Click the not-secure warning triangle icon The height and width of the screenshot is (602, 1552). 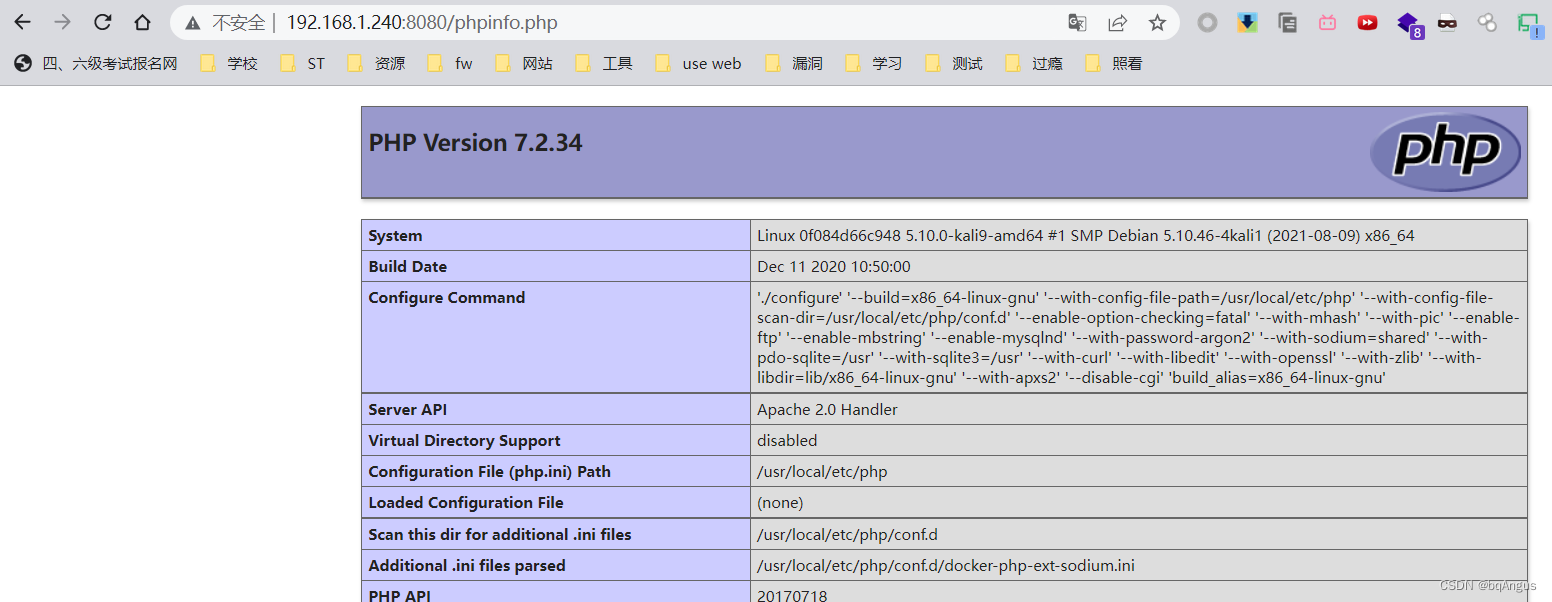tap(193, 23)
